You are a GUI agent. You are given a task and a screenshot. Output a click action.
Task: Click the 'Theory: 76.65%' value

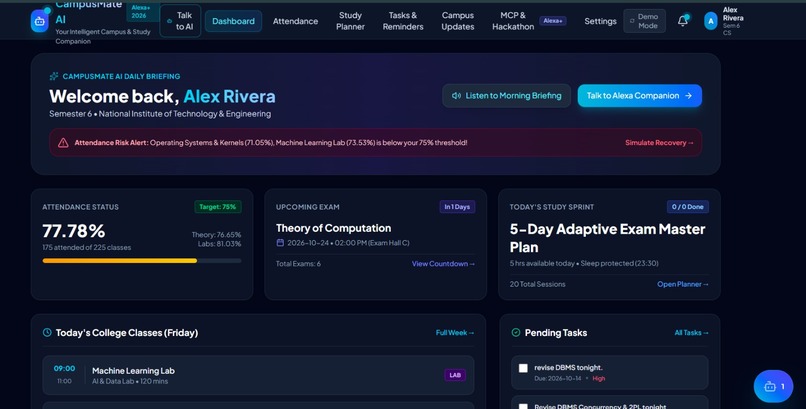tap(216, 234)
